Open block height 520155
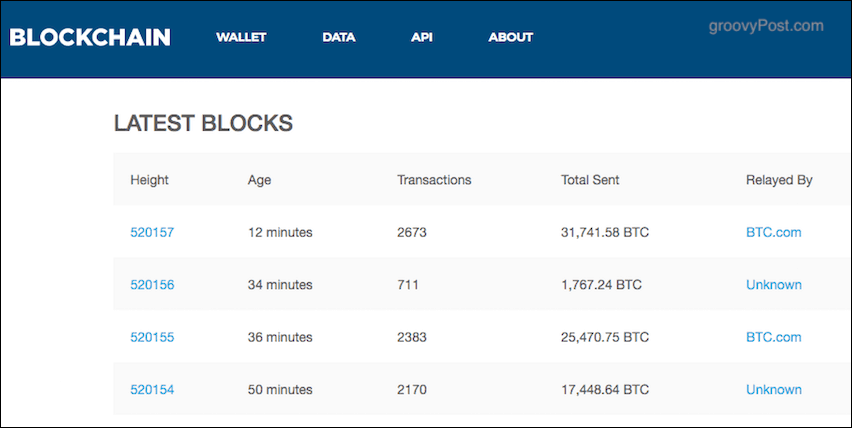This screenshot has height=428, width=852. click(x=152, y=337)
